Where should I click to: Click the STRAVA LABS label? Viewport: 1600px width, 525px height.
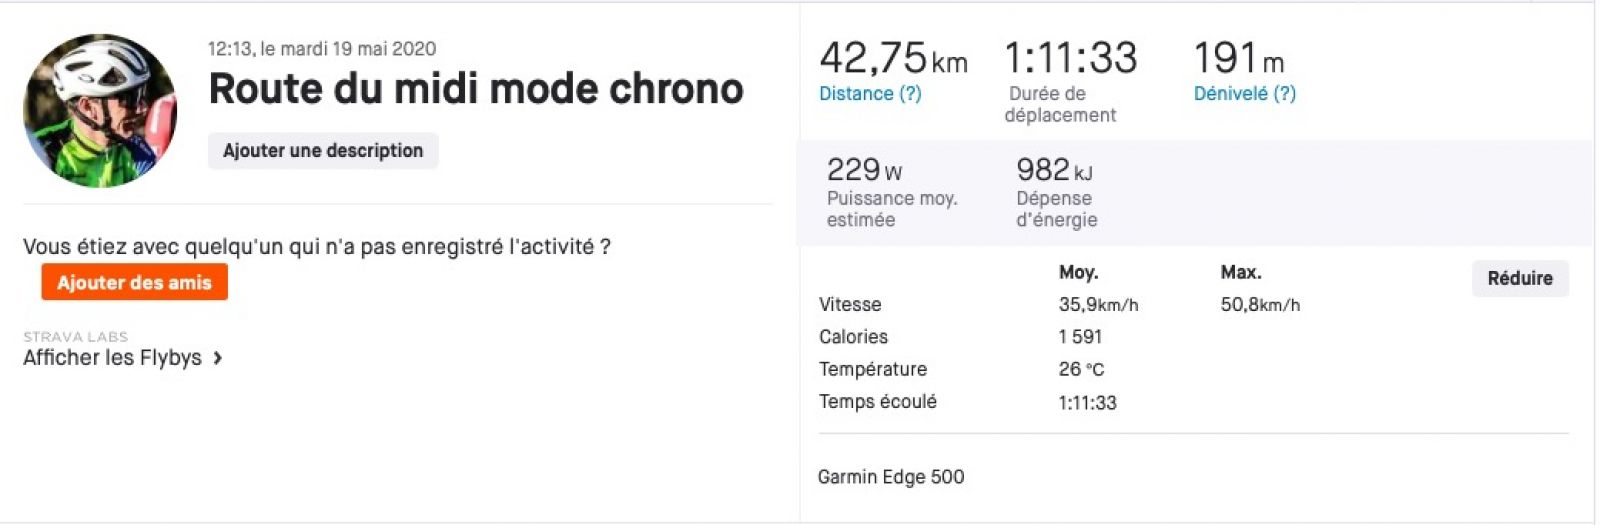75,337
